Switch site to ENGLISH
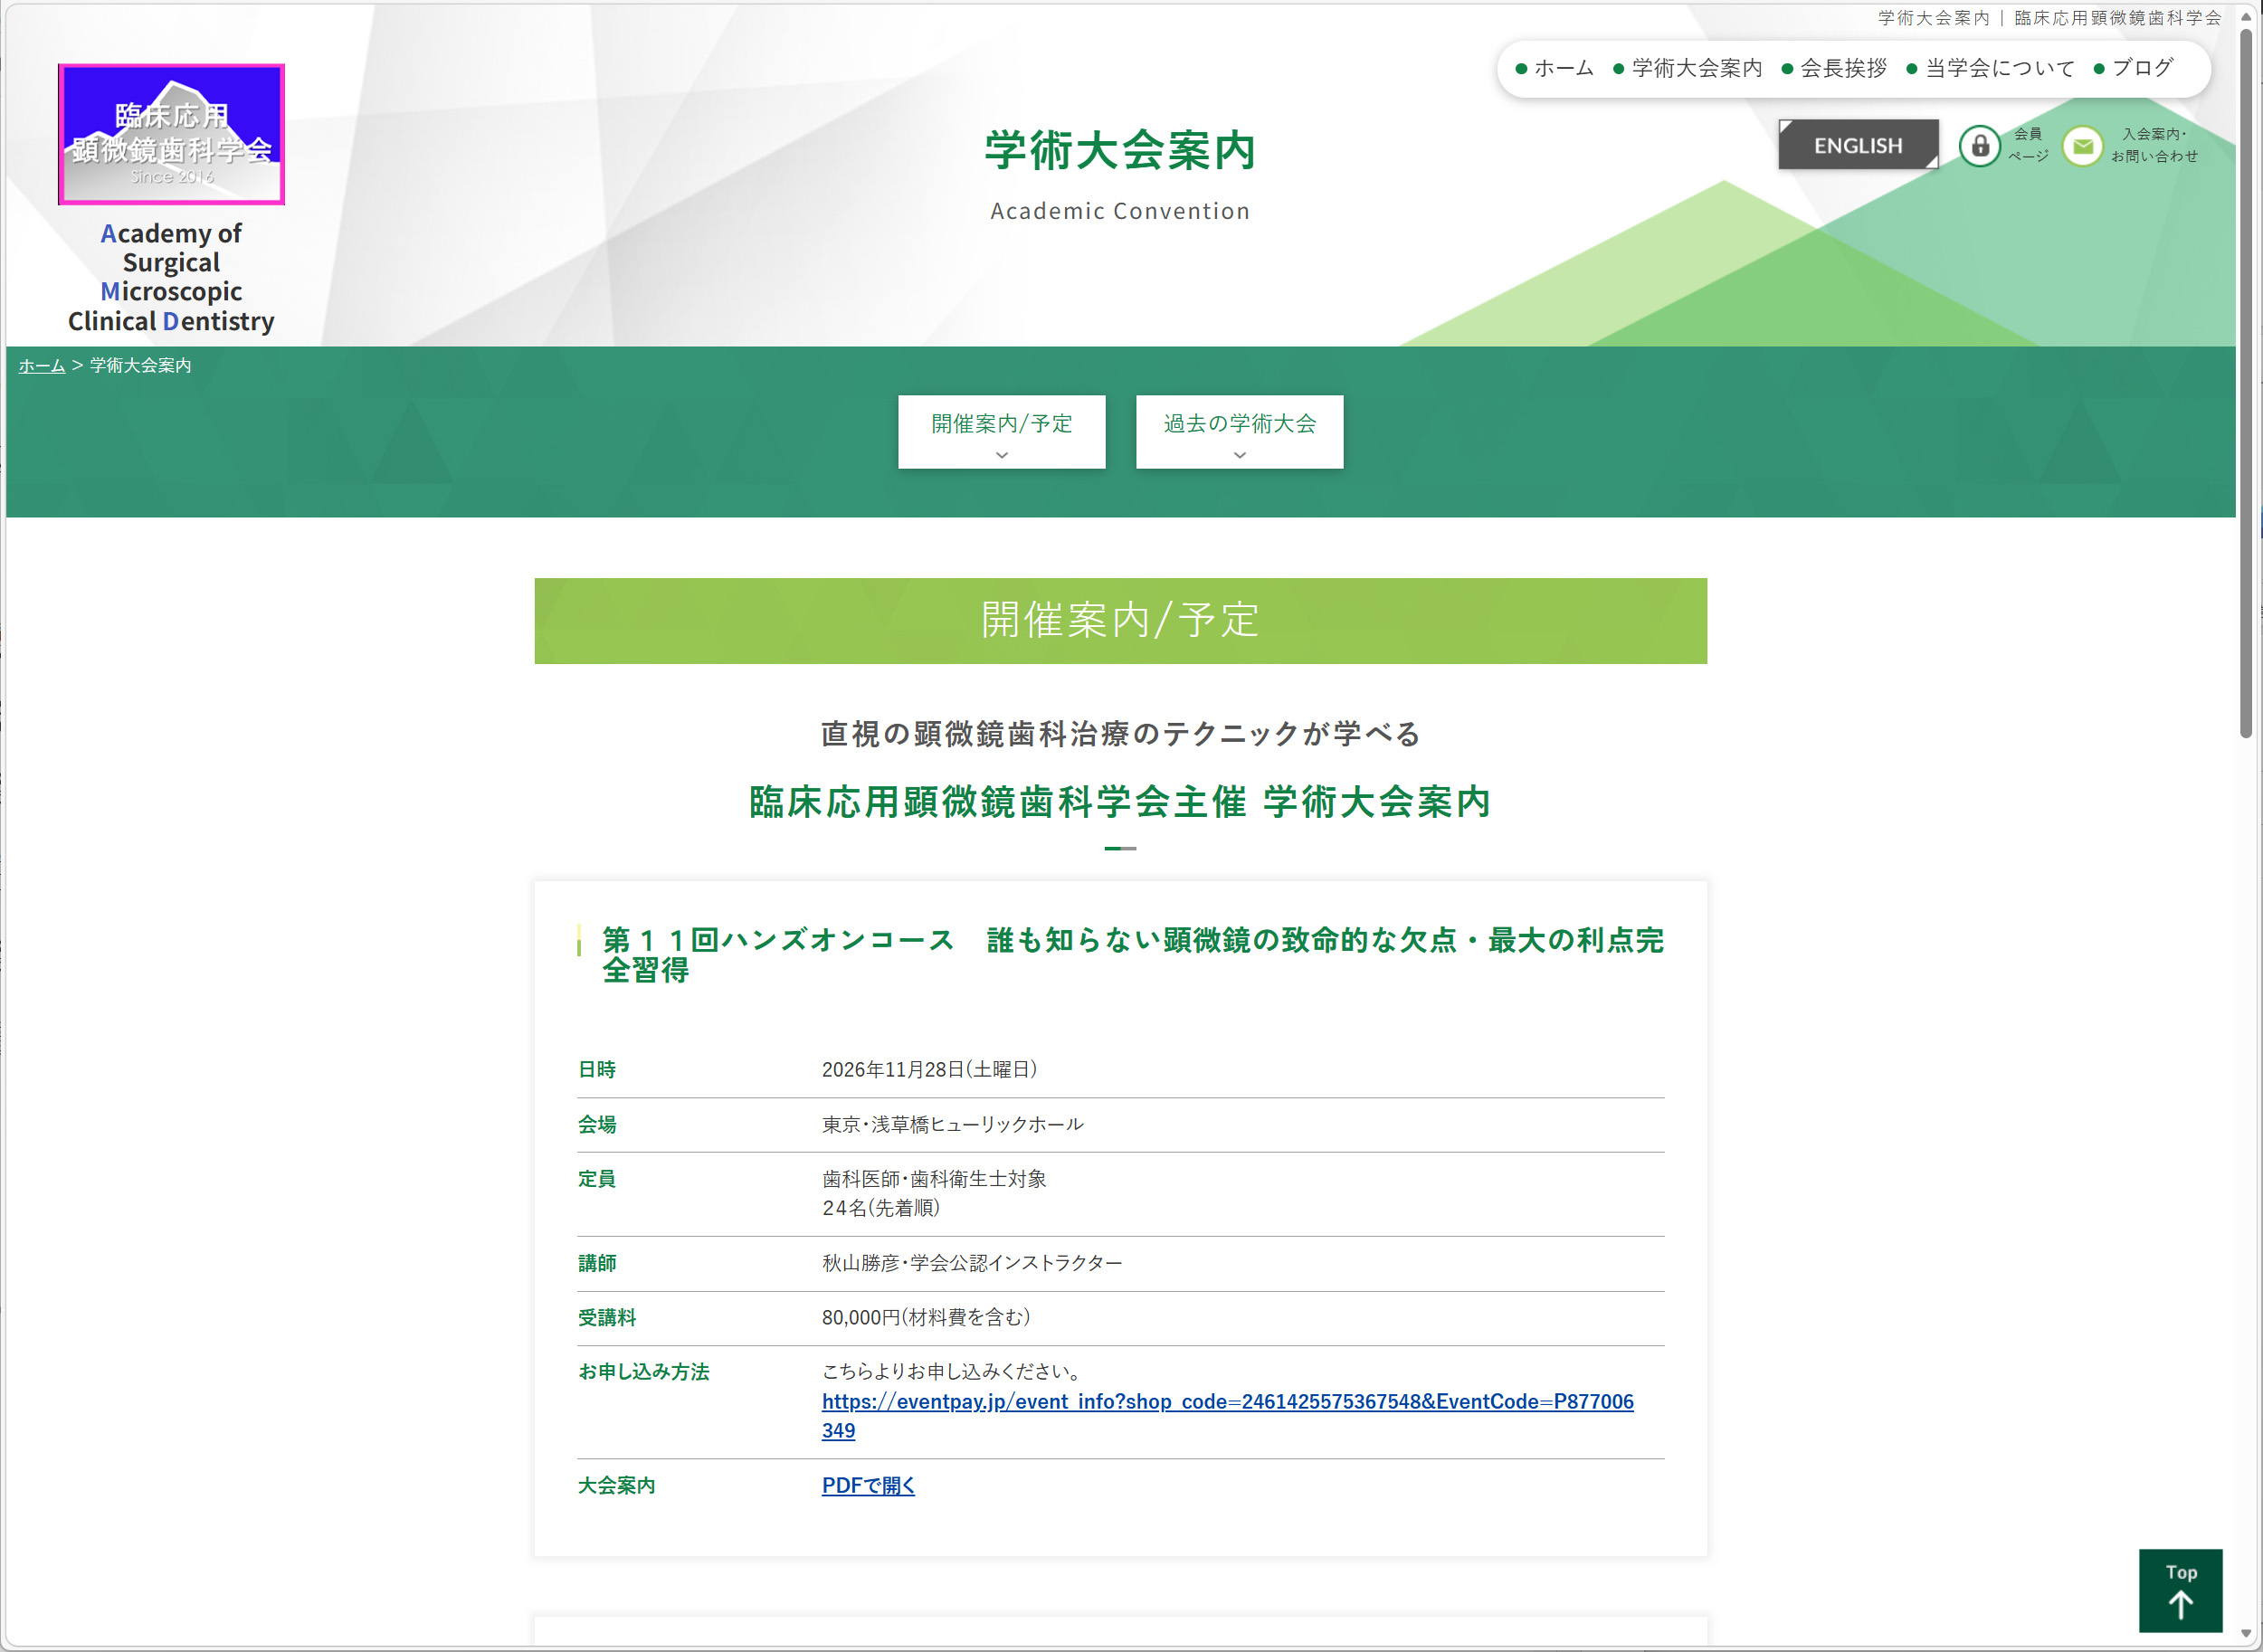This screenshot has height=1652, width=2263. click(x=1858, y=145)
